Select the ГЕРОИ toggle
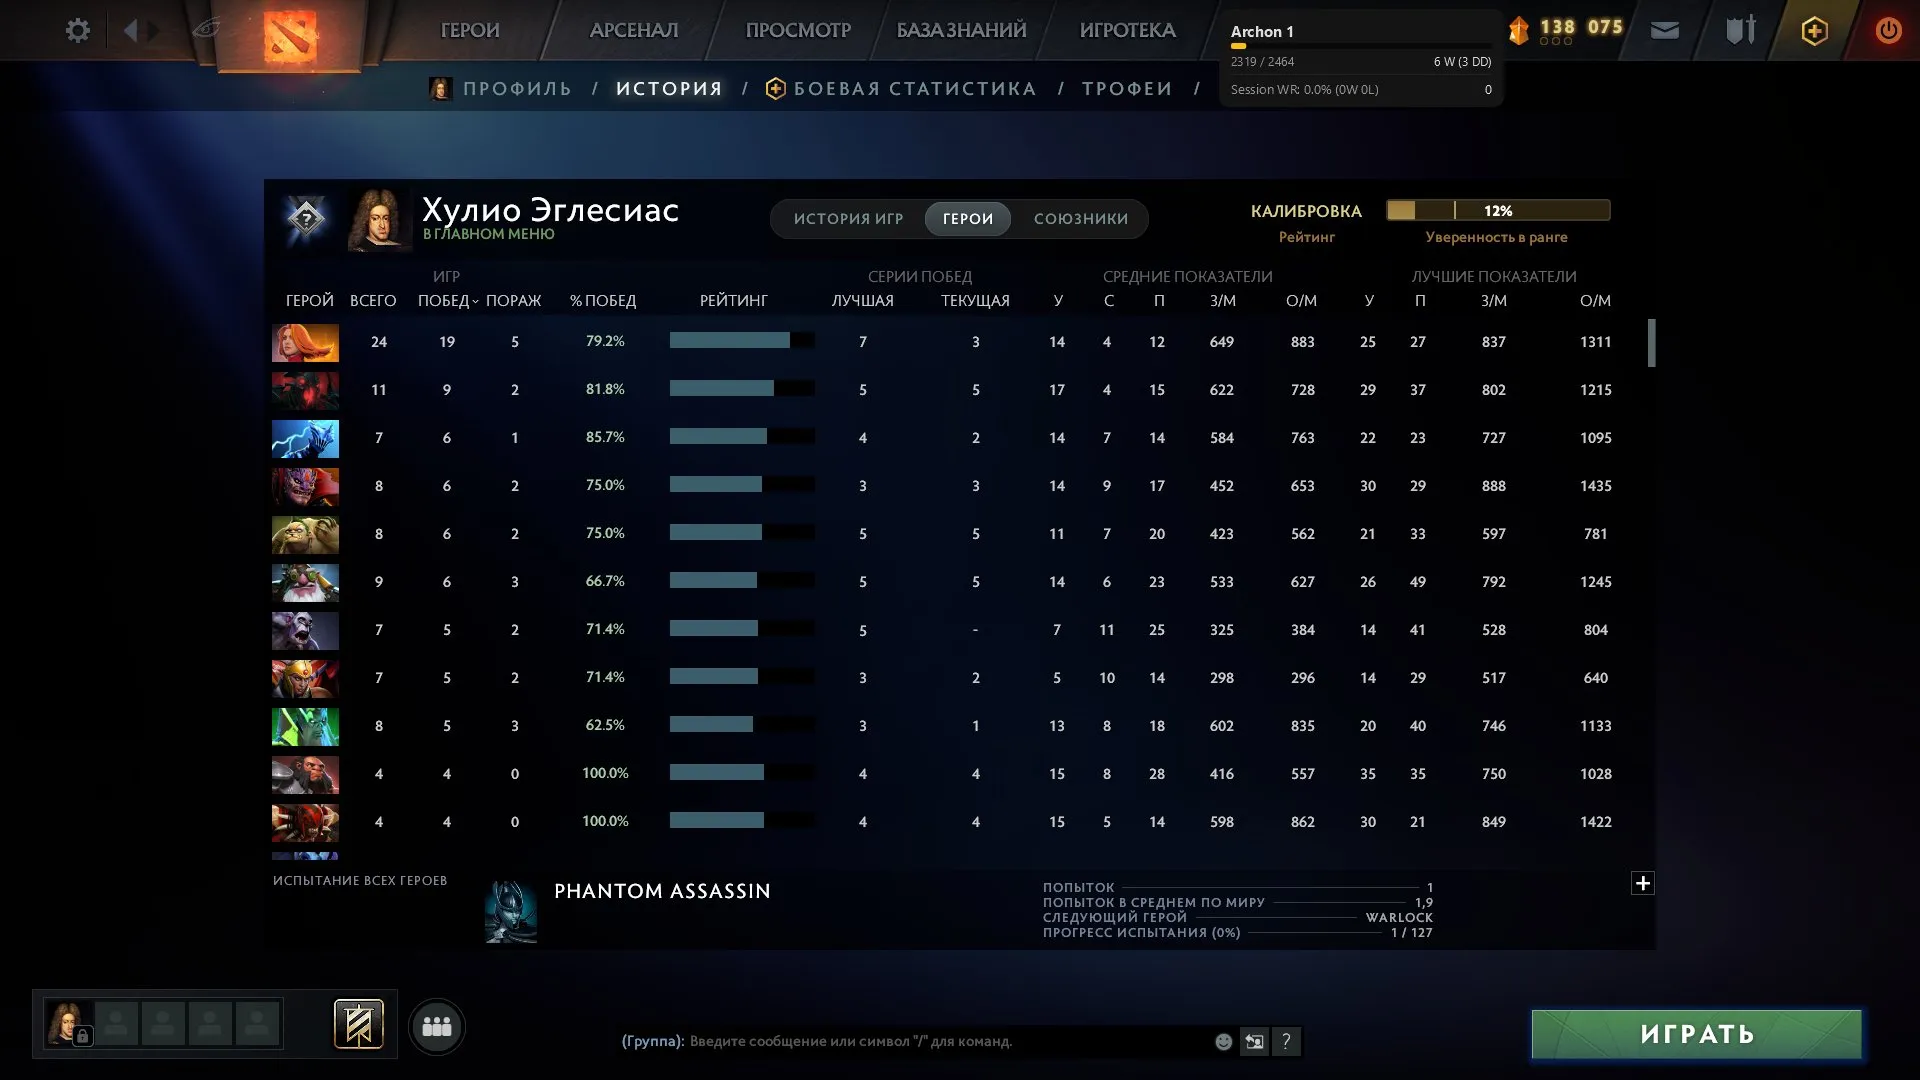1920x1080 pixels. (x=968, y=219)
